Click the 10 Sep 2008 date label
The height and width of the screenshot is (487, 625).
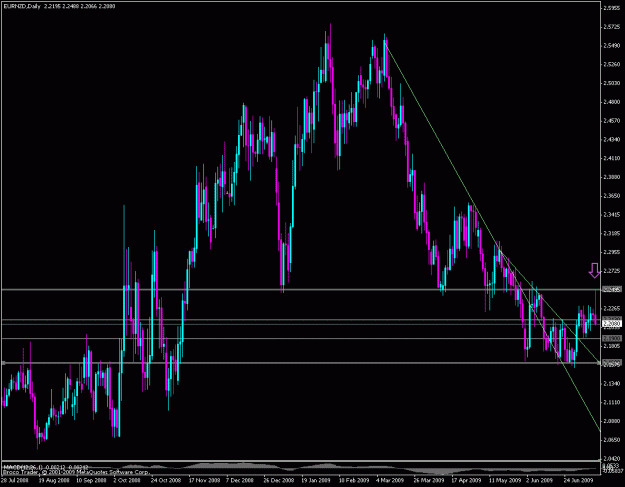click(91, 481)
